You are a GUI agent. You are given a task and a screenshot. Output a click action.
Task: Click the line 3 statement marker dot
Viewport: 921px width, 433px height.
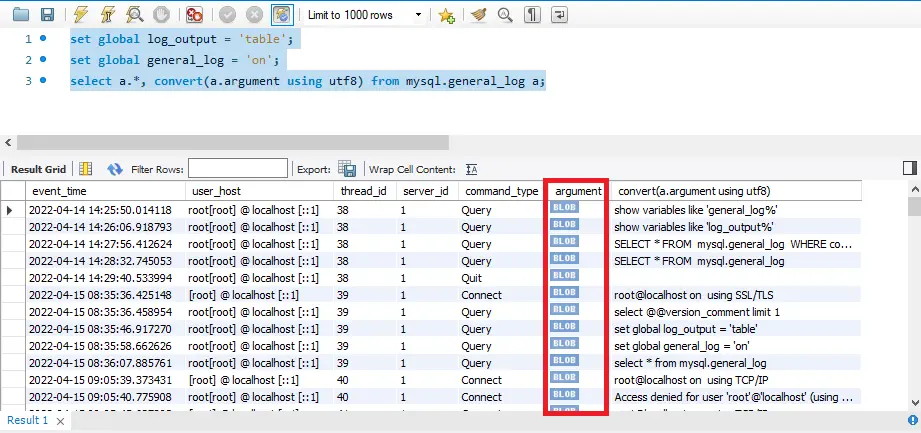42,80
